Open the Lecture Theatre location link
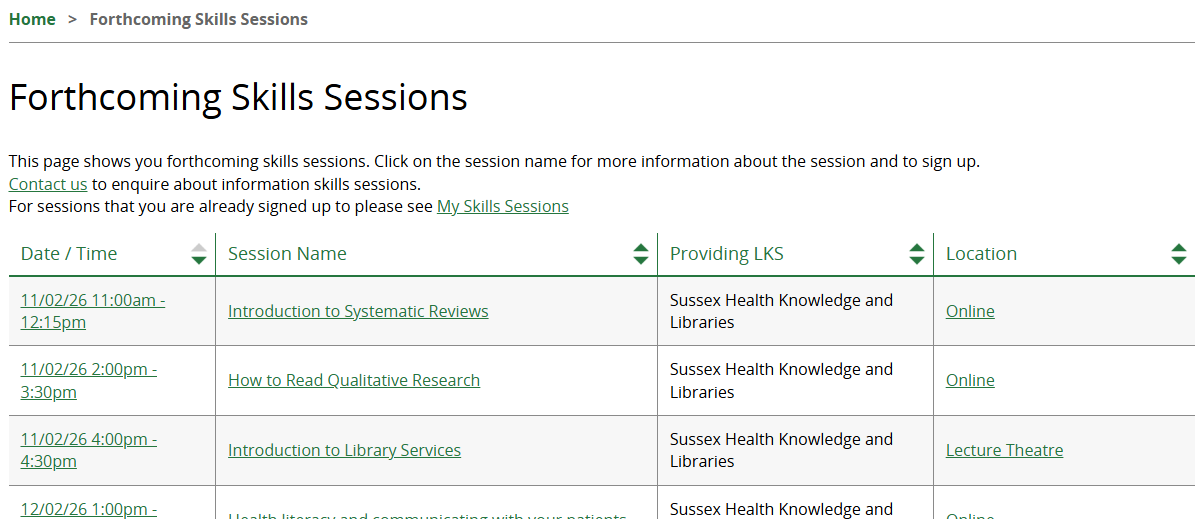 pyautogui.click(x=1004, y=450)
